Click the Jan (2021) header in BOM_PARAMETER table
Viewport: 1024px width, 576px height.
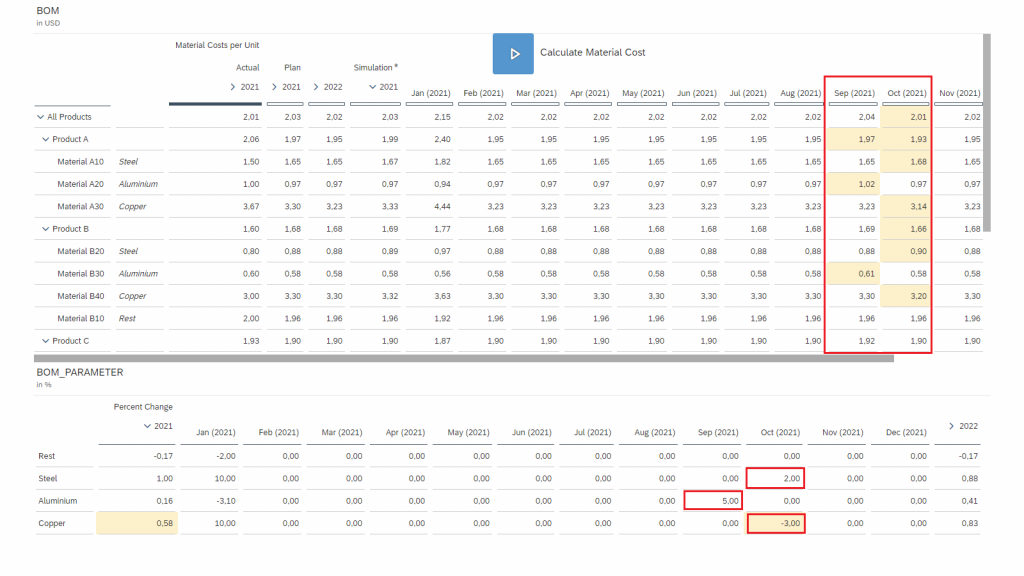click(216, 432)
